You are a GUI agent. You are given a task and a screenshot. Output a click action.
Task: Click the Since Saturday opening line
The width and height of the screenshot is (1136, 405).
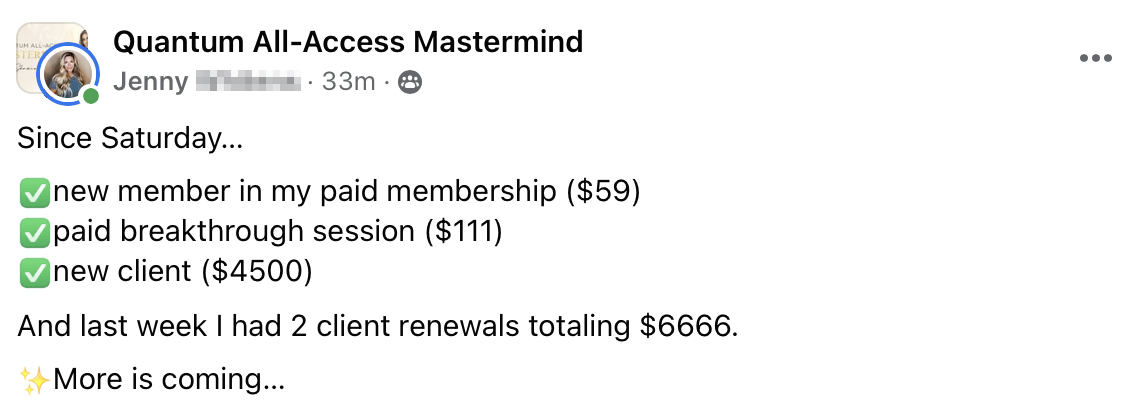coord(129,139)
